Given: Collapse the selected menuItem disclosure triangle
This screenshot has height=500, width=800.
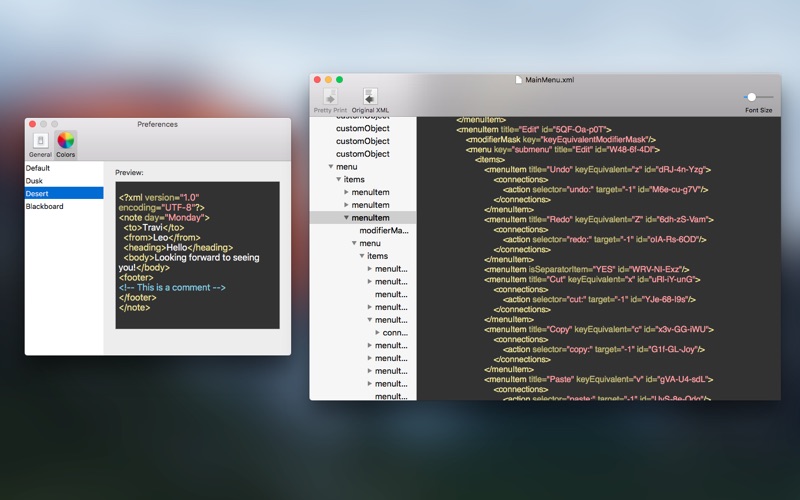Looking at the screenshot, I should click(x=346, y=218).
